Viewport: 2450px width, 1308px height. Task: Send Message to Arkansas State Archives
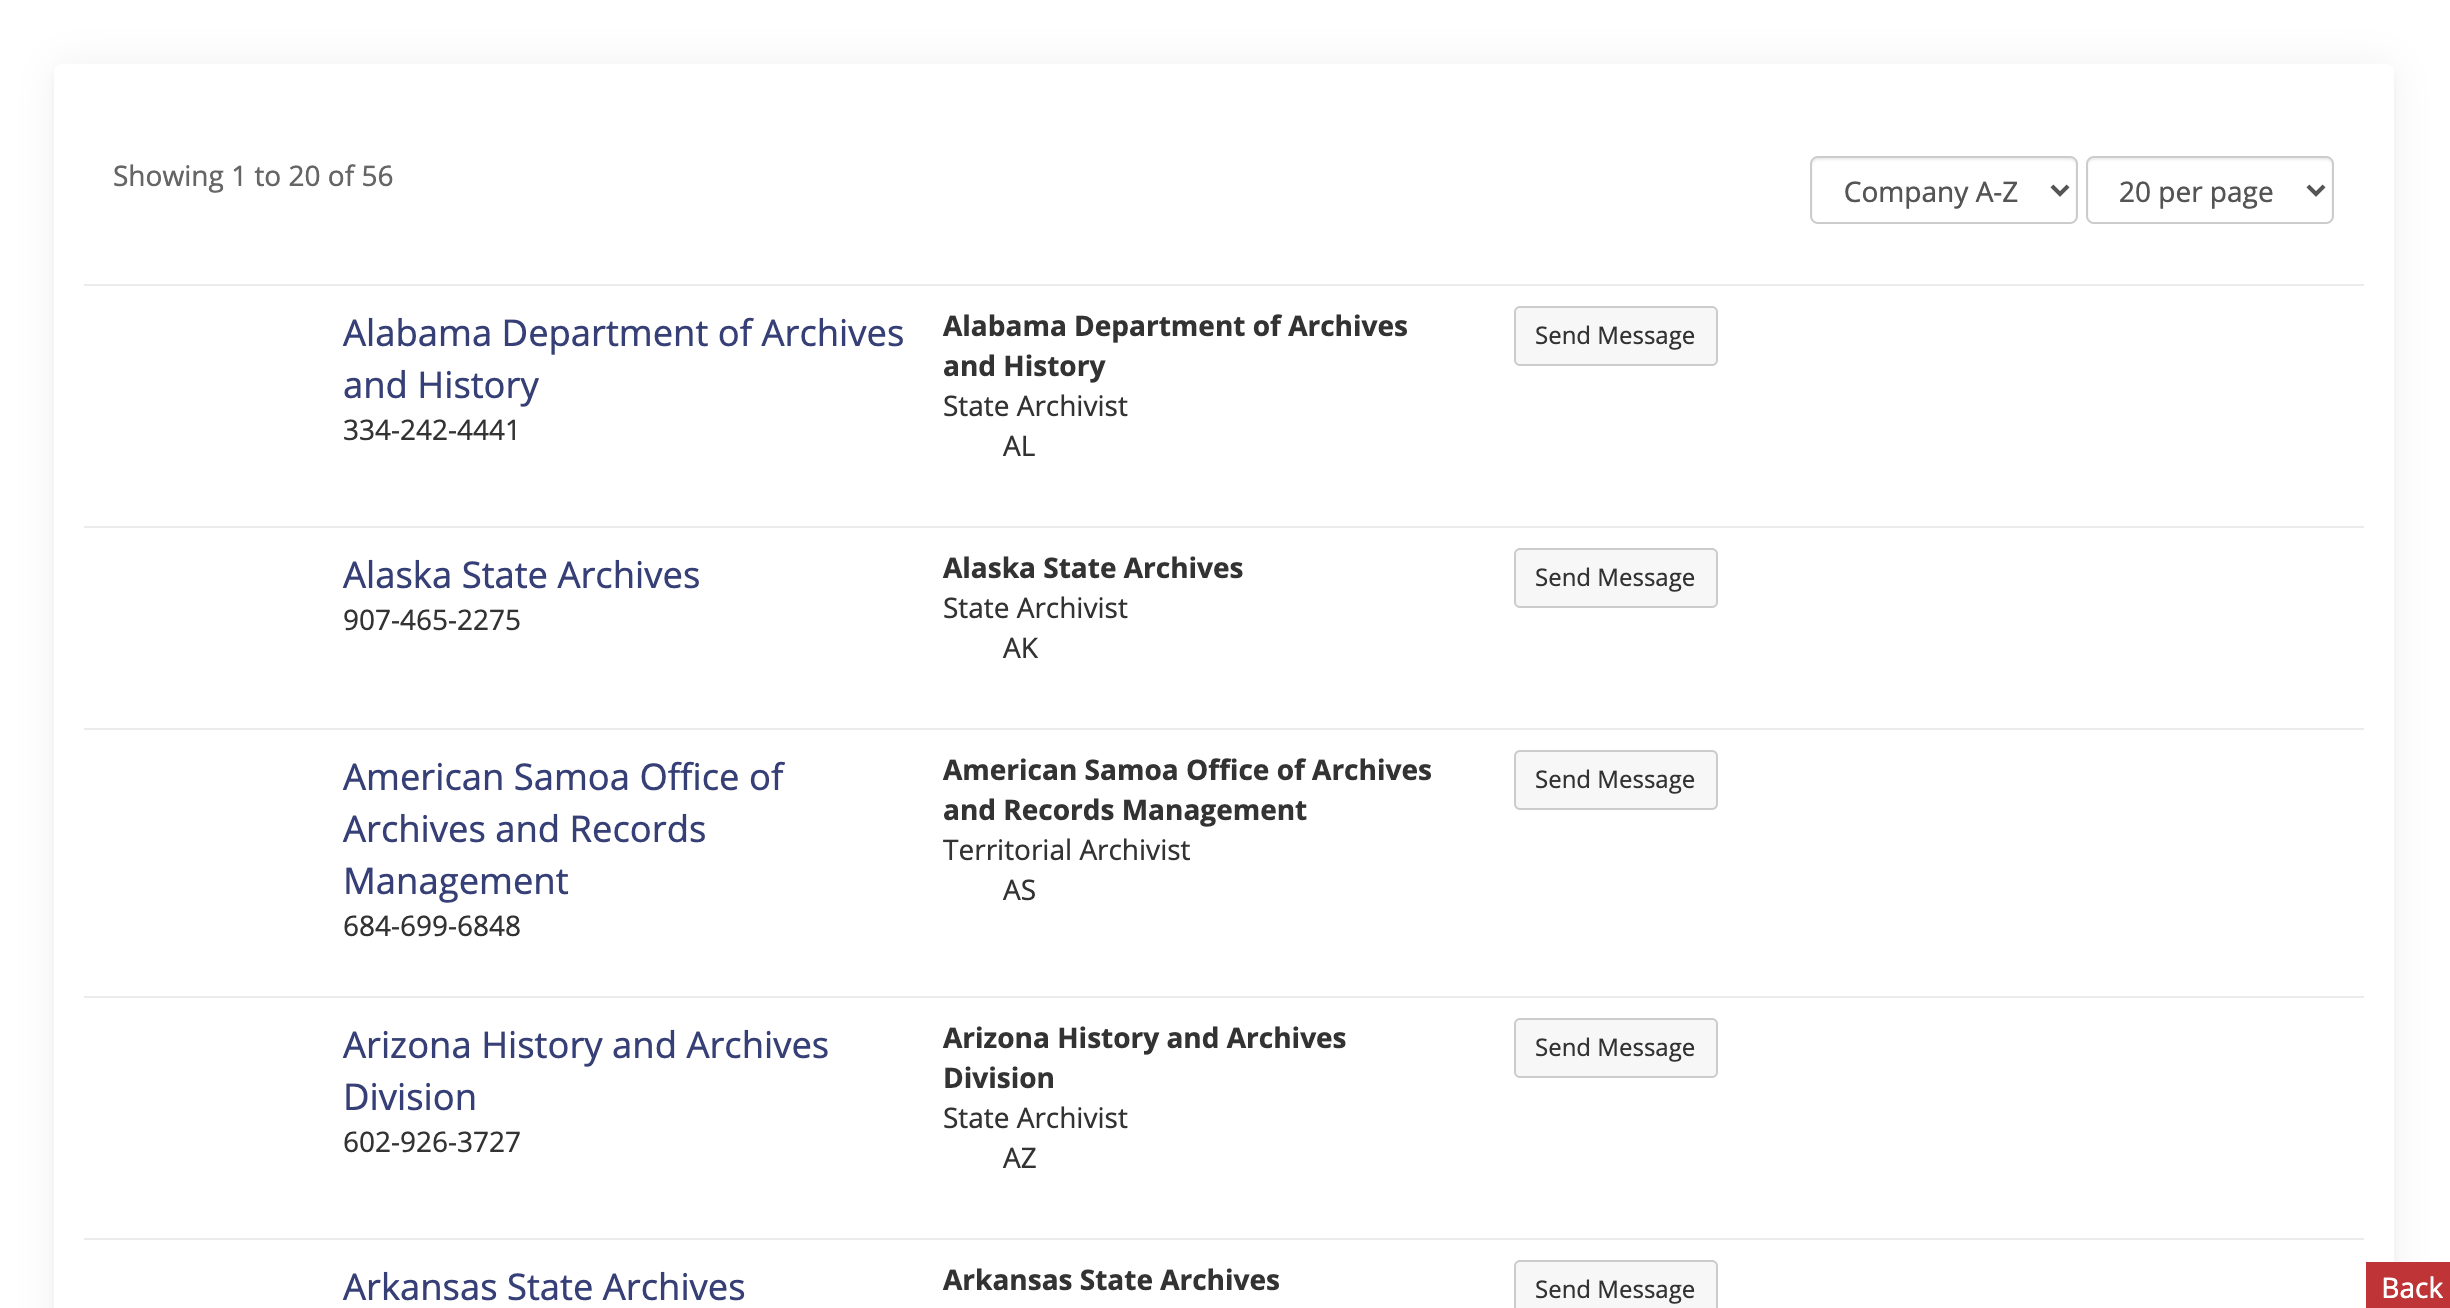1614,1288
